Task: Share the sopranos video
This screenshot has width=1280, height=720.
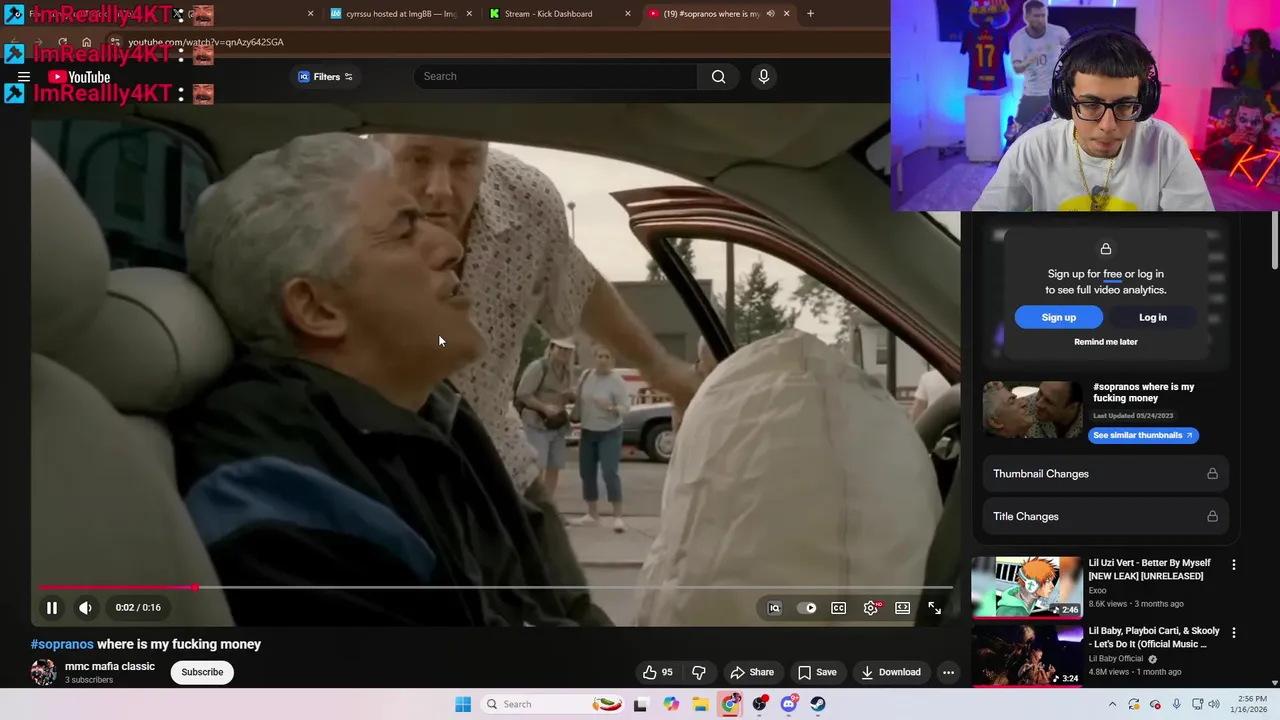Action: (752, 672)
